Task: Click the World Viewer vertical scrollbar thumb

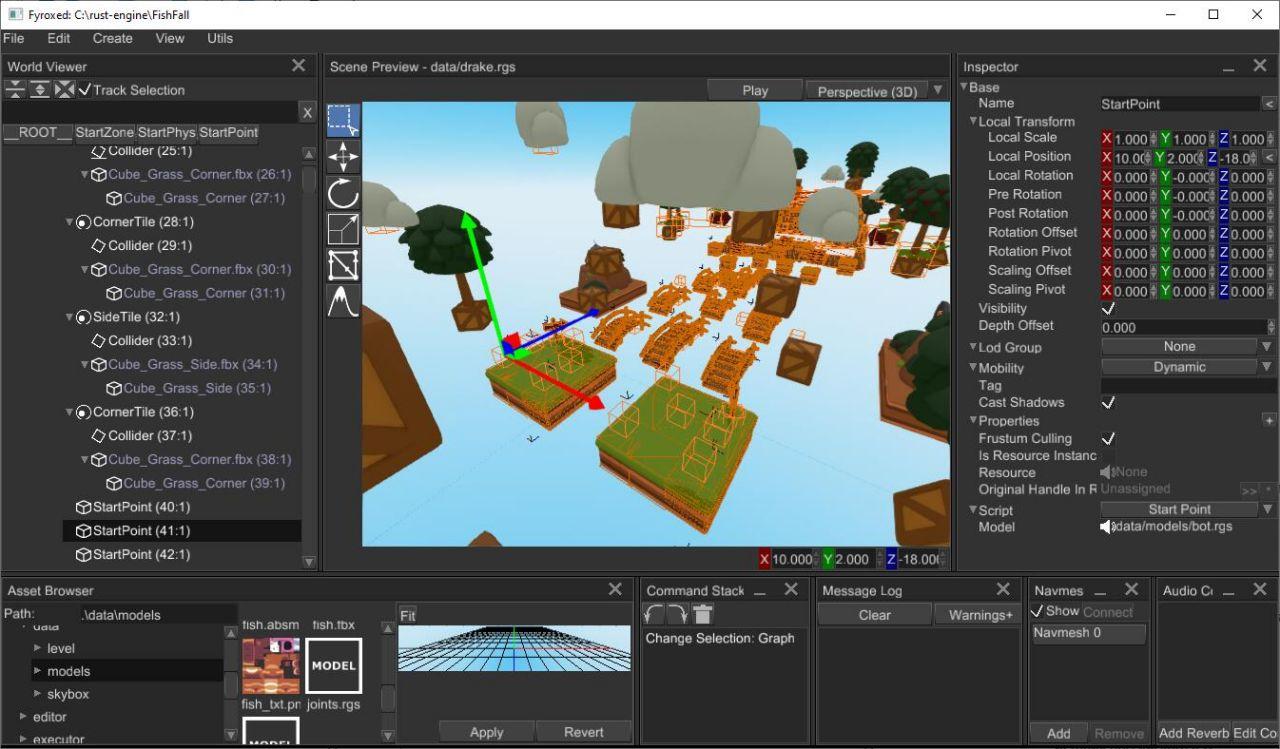Action: tap(309, 182)
